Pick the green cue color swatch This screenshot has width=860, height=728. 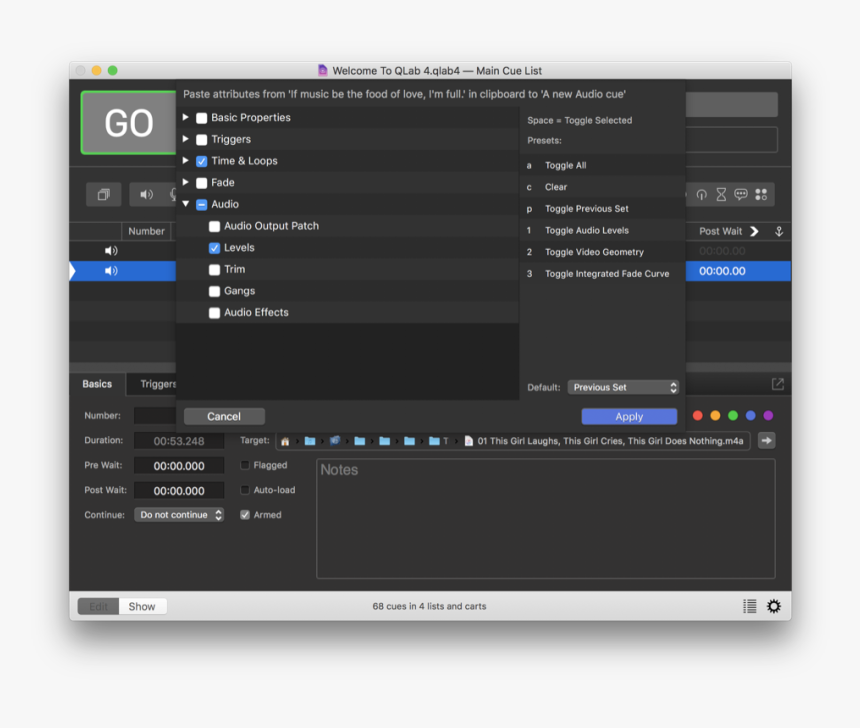[x=733, y=416]
